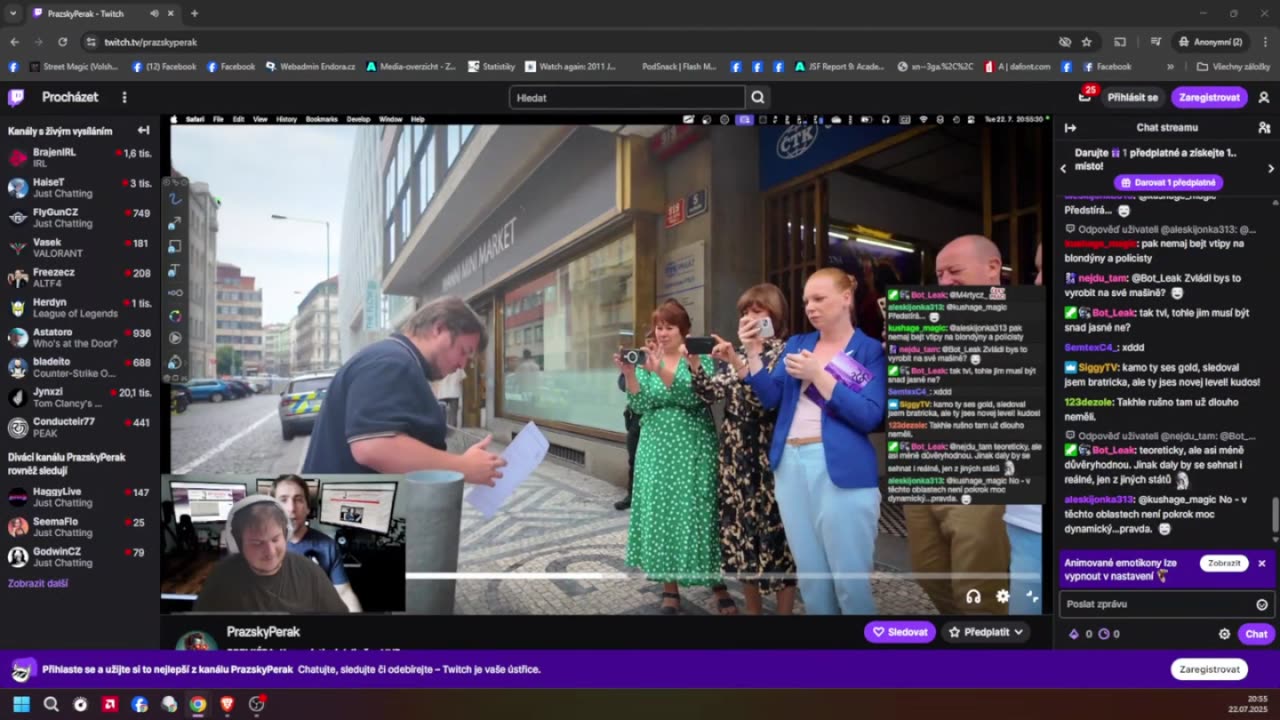Reload the Twitch page

click(x=62, y=42)
